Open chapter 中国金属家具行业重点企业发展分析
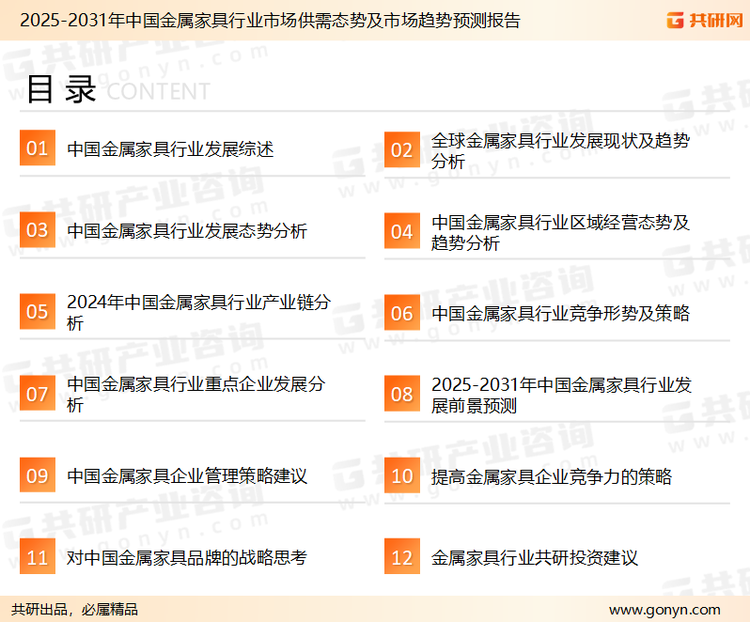This screenshot has height=622, width=750. click(x=197, y=394)
